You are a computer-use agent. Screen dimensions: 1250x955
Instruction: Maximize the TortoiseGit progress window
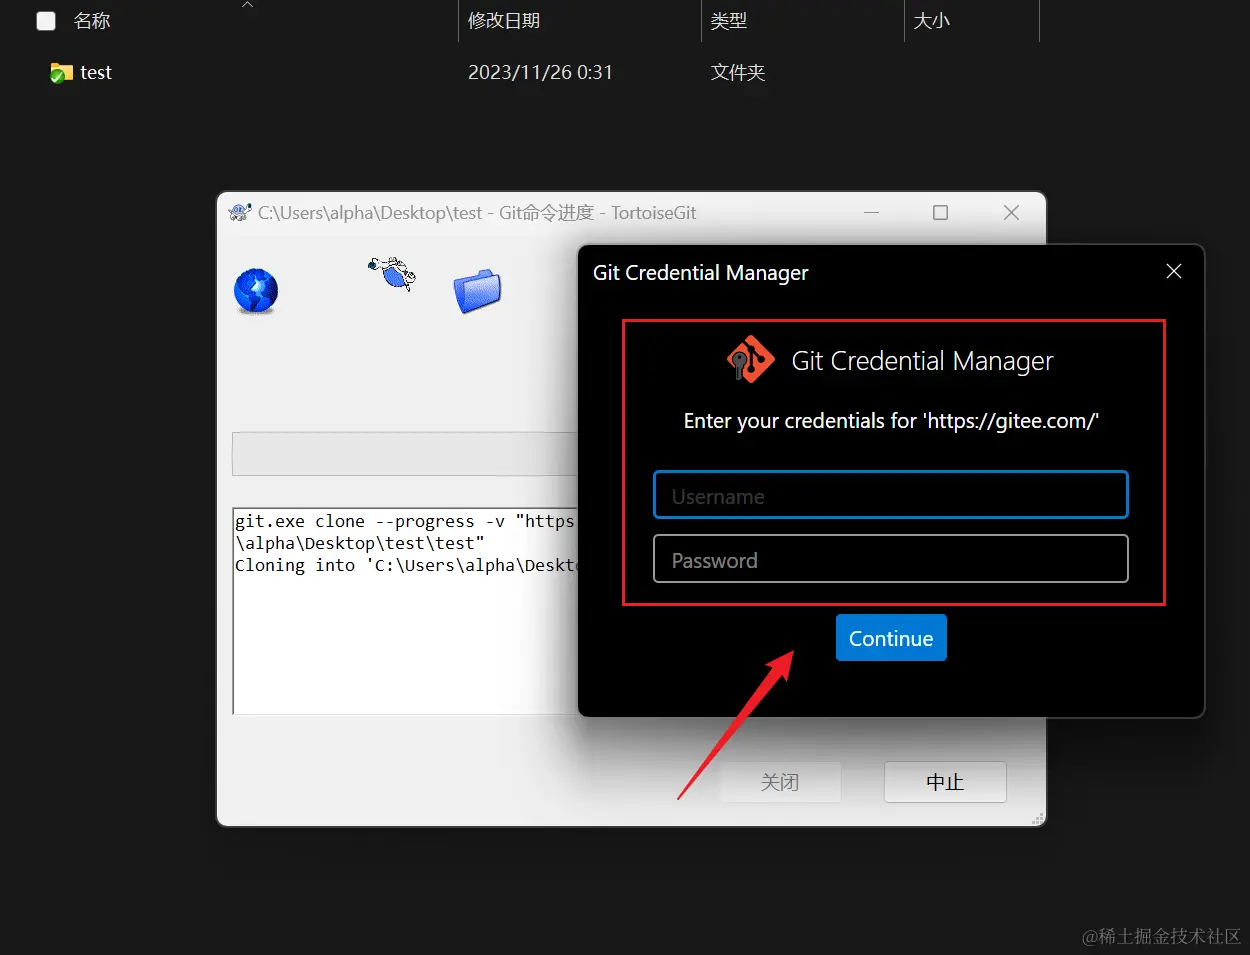[940, 212]
